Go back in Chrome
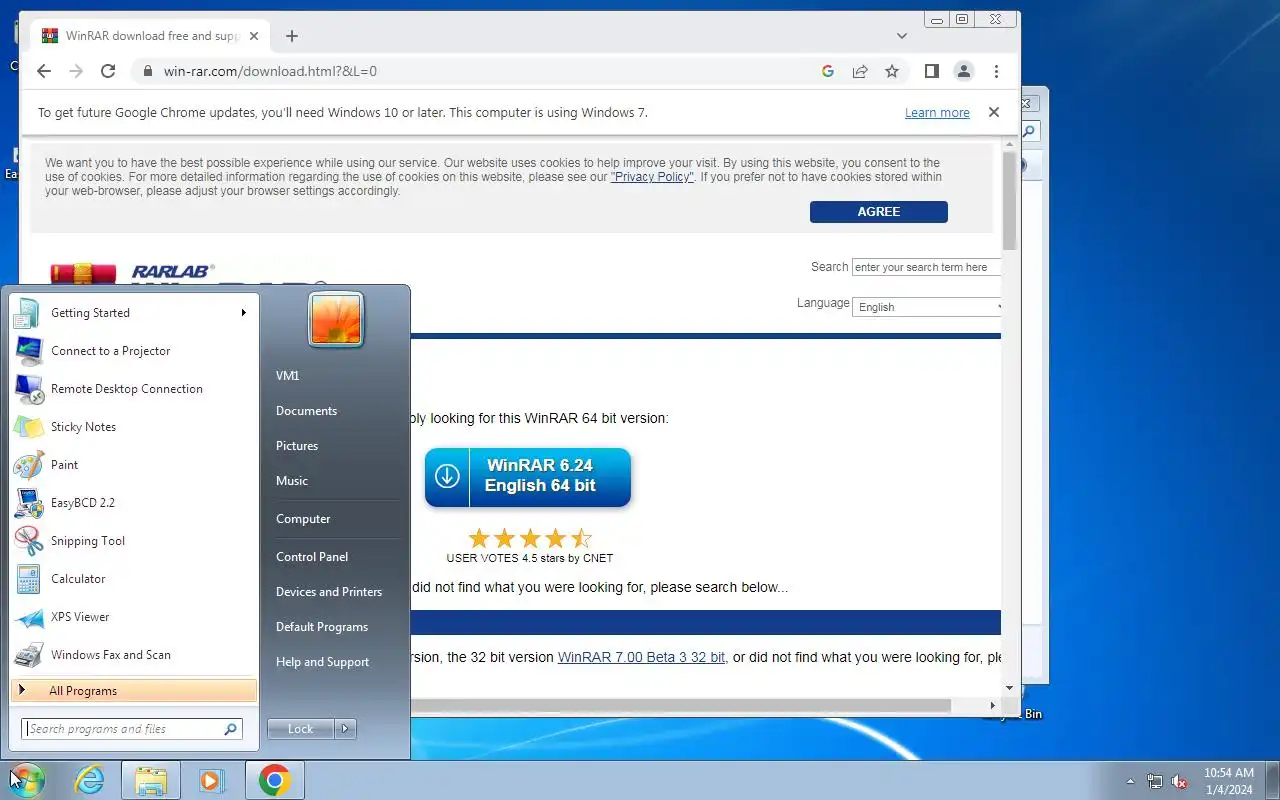Image resolution: width=1280 pixels, height=800 pixels. click(43, 71)
